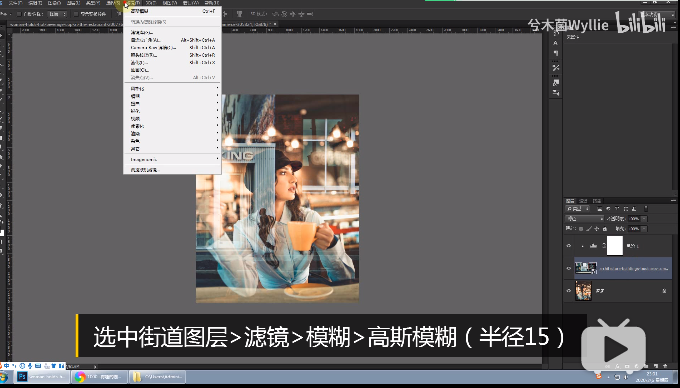Select the 背景 layer thumbnail

(583, 291)
